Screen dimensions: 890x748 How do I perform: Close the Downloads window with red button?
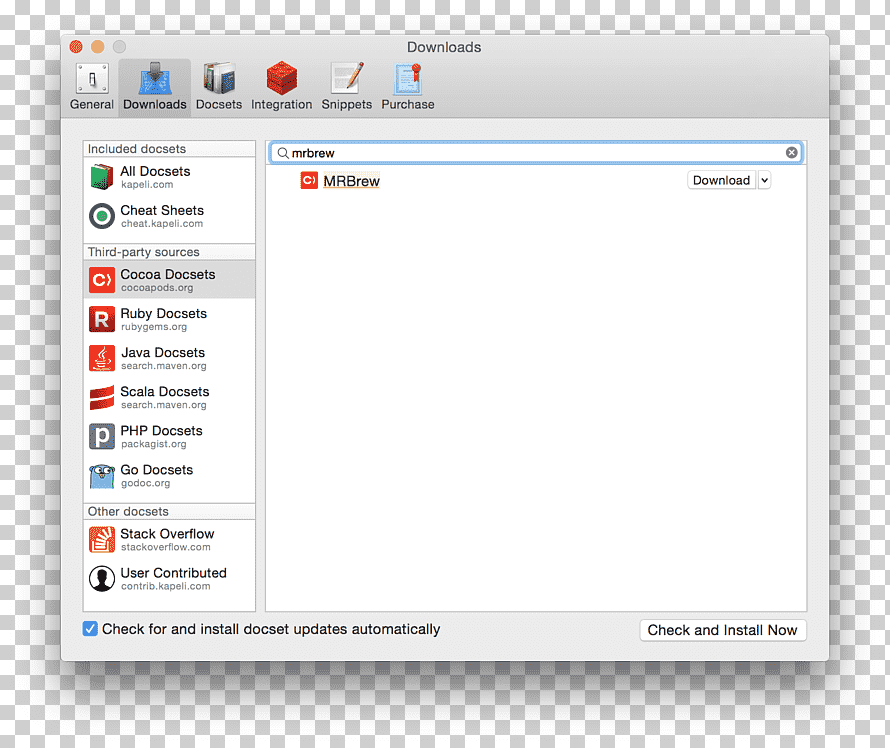(76, 47)
